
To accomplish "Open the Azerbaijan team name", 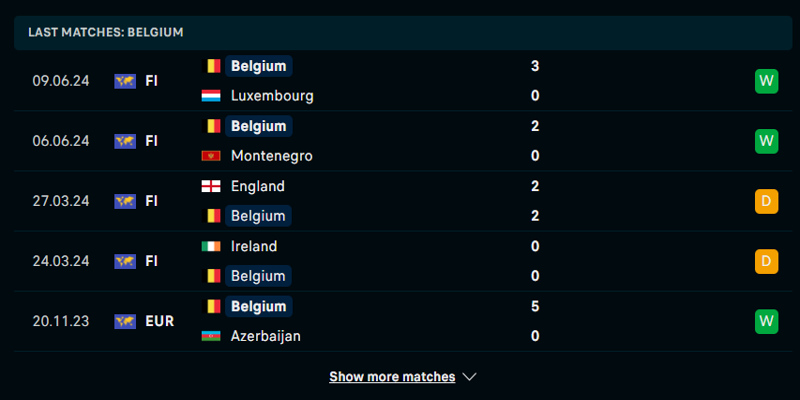I will (x=266, y=336).
